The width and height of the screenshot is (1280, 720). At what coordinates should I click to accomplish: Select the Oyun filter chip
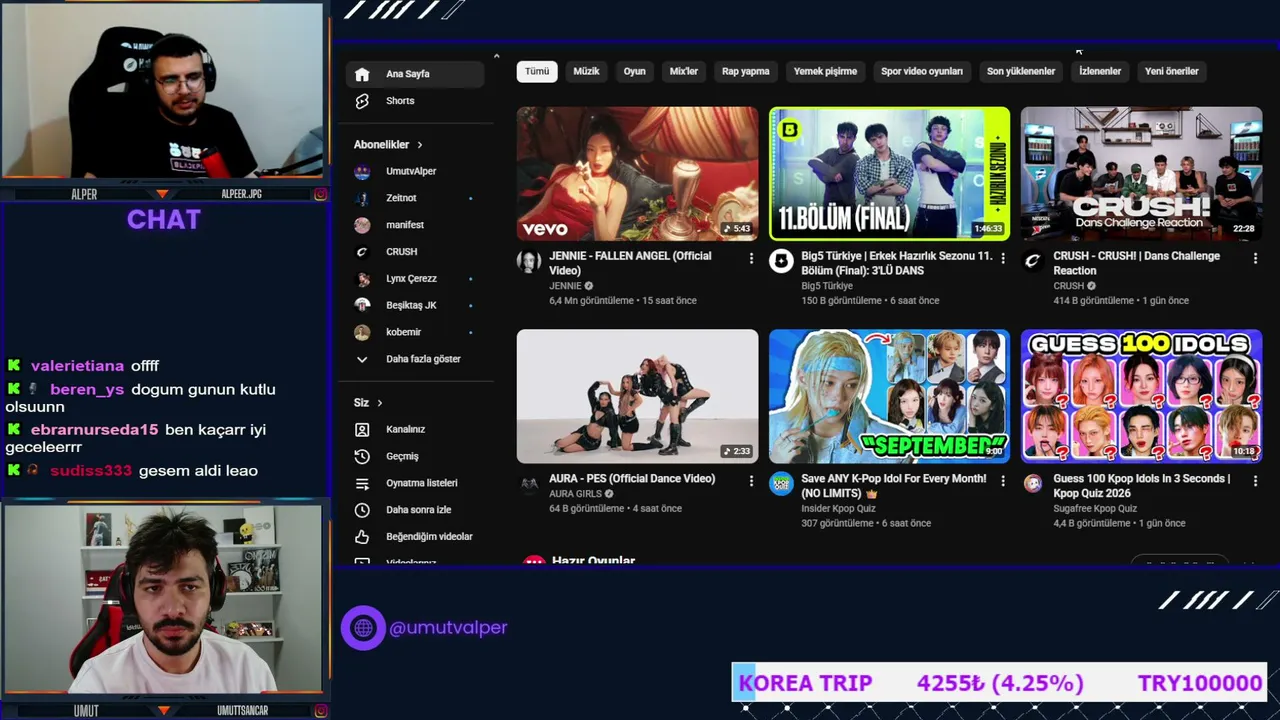pyautogui.click(x=635, y=71)
